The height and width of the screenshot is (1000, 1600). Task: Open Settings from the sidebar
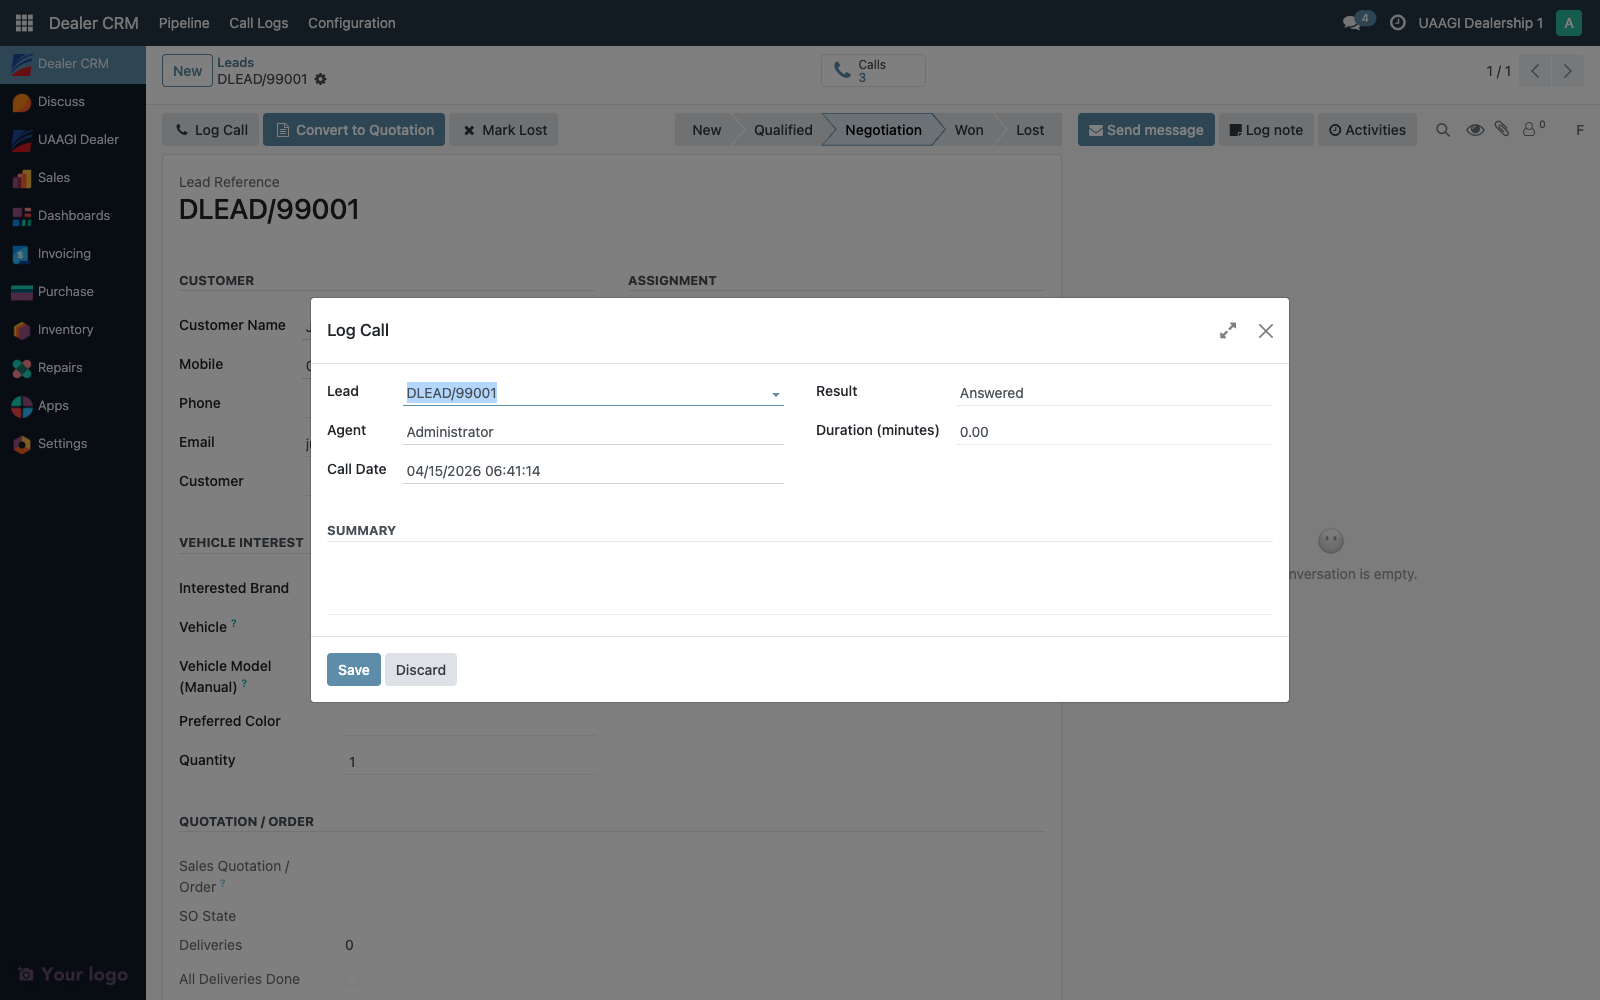coord(62,443)
